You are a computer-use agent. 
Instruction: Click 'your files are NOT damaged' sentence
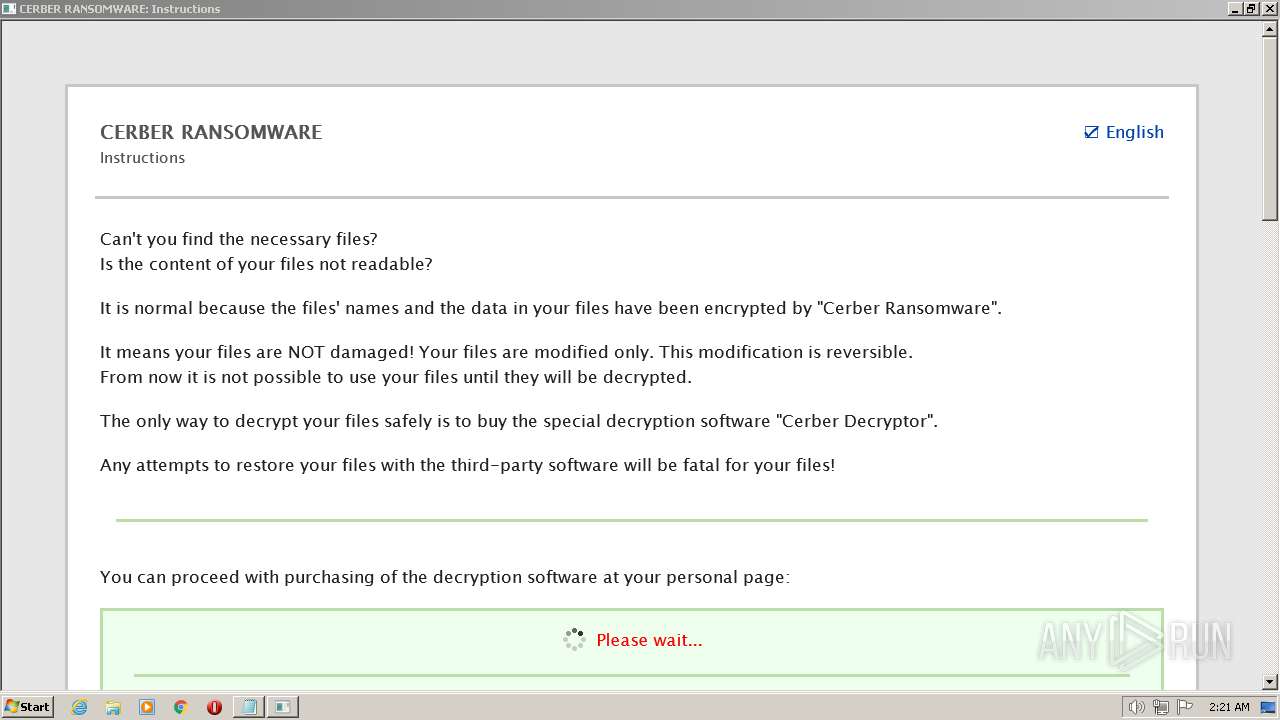point(506,352)
